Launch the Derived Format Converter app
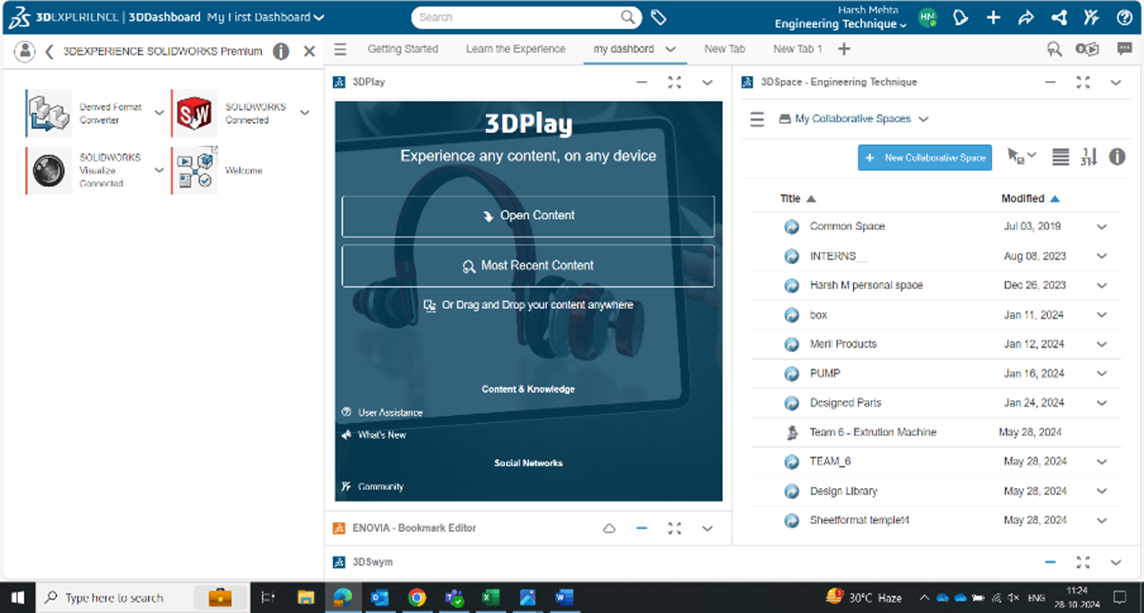This screenshot has height=613, width=1144. tap(47, 113)
